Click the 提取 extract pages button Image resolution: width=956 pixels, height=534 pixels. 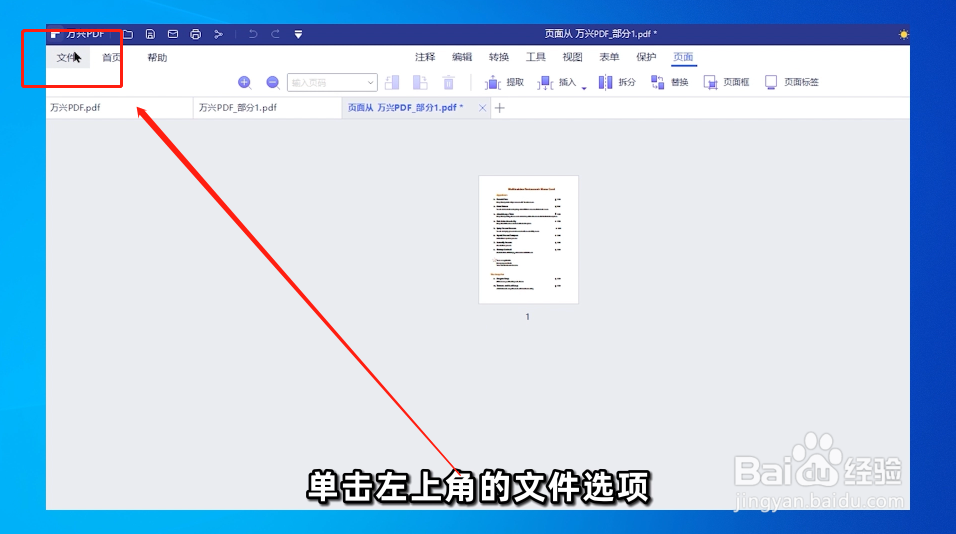pos(504,82)
